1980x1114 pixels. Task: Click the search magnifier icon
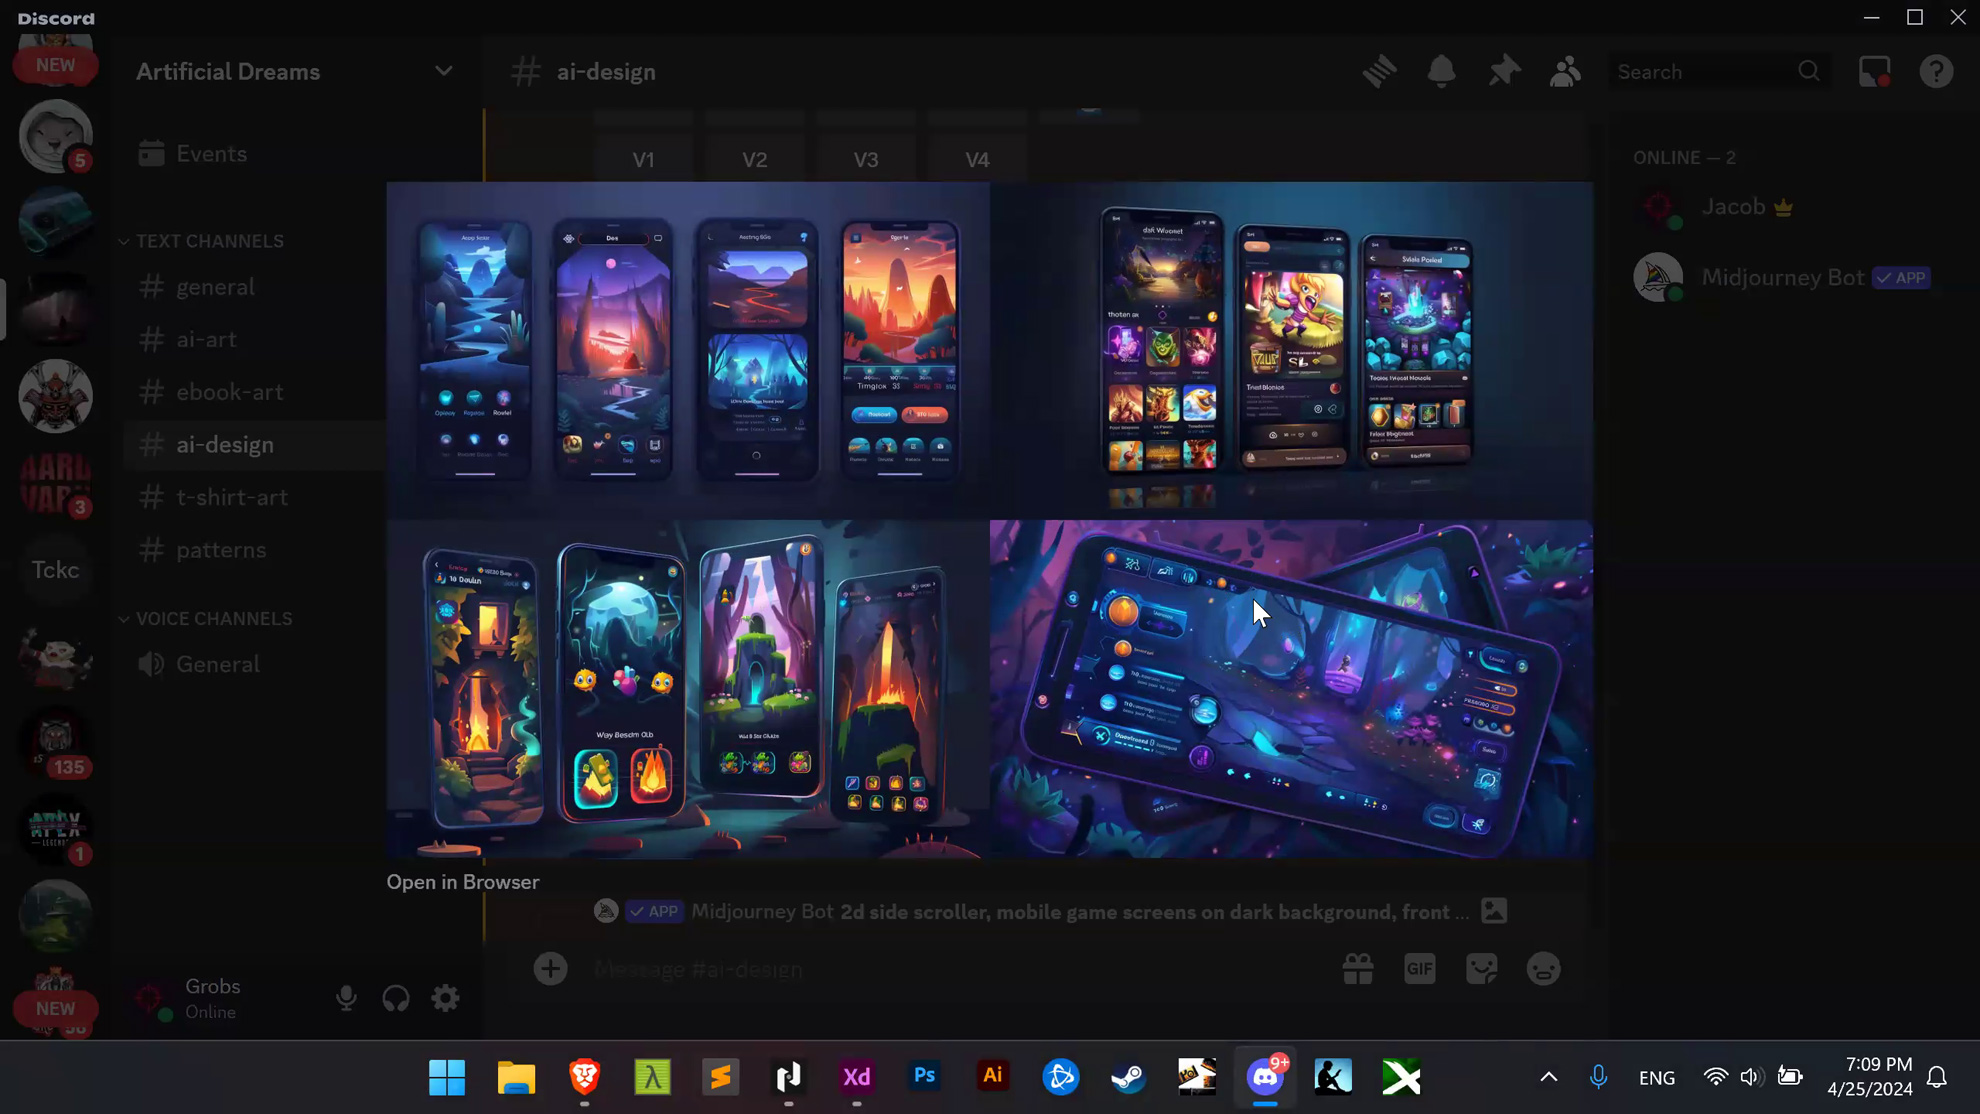(1809, 71)
